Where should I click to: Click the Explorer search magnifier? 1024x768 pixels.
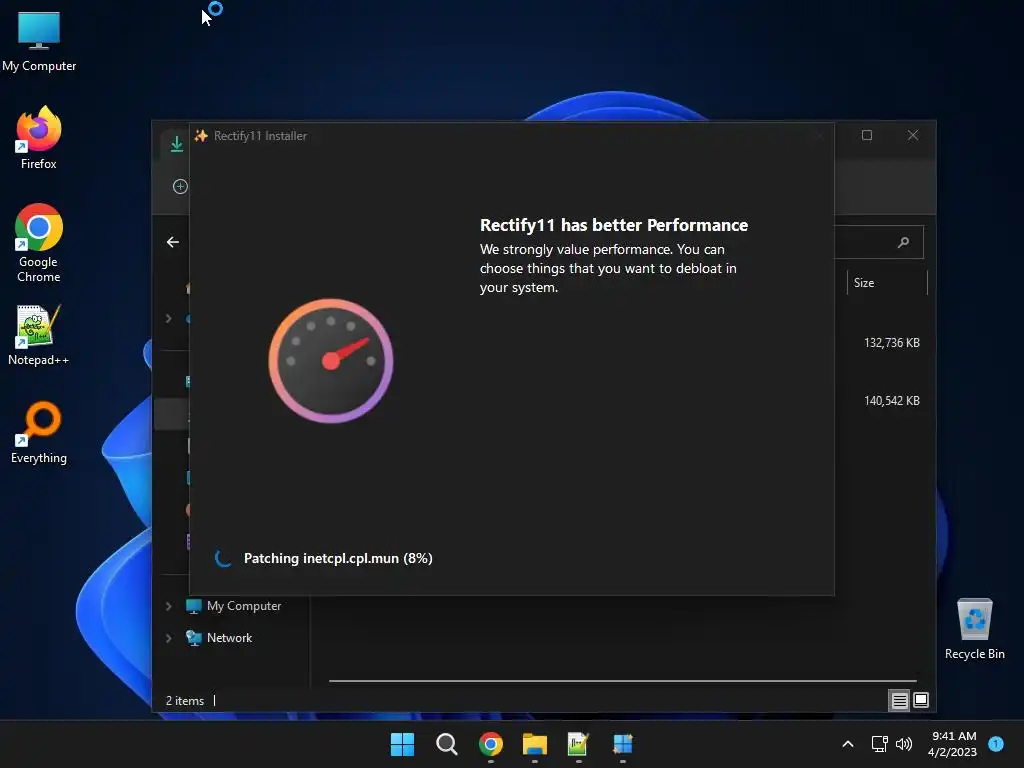[903, 242]
